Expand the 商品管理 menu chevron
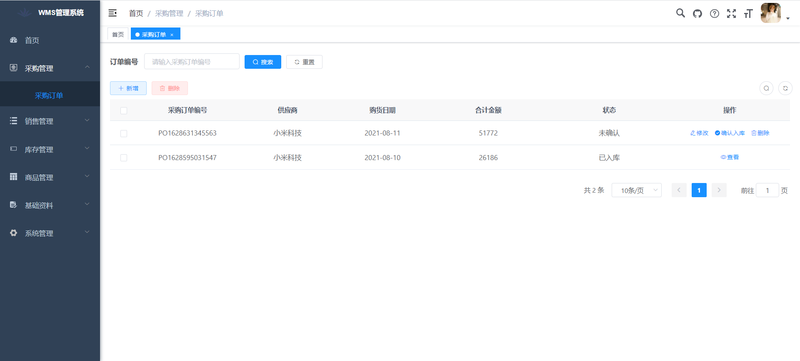This screenshot has width=800, height=361. point(87,177)
